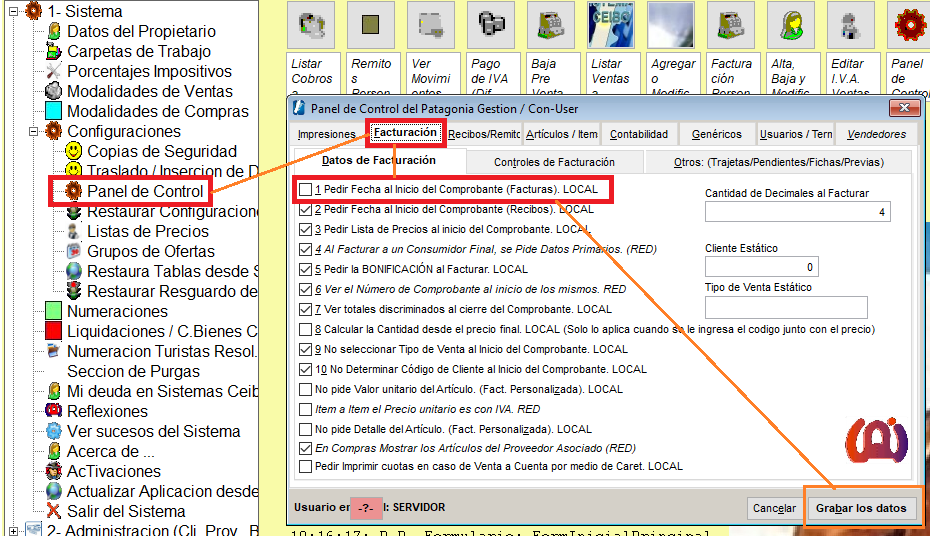Uncheck Pedir Fecha al Inicio (Recibos) option

(x=305, y=209)
